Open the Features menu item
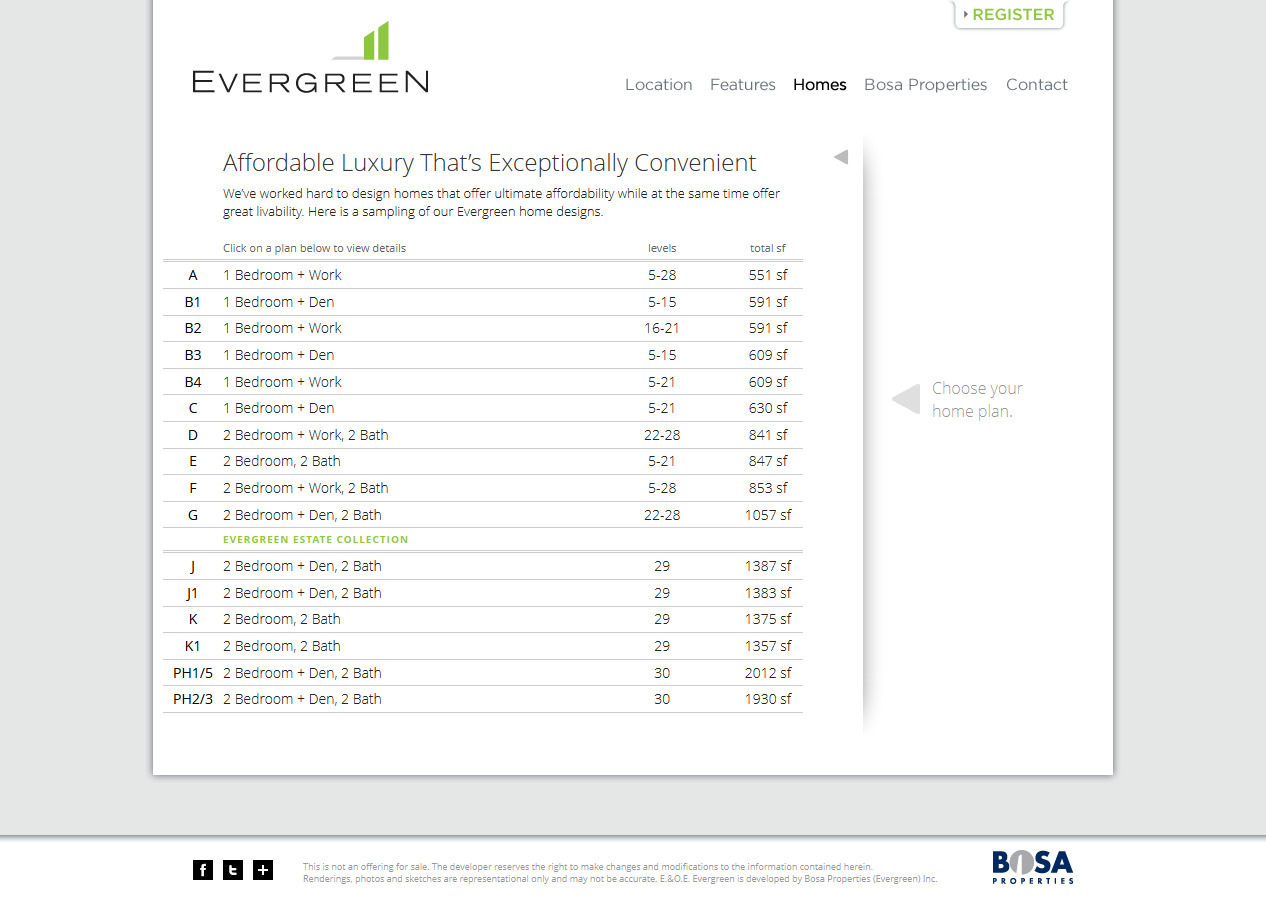Image resolution: width=1266 pixels, height=900 pixels. click(743, 85)
